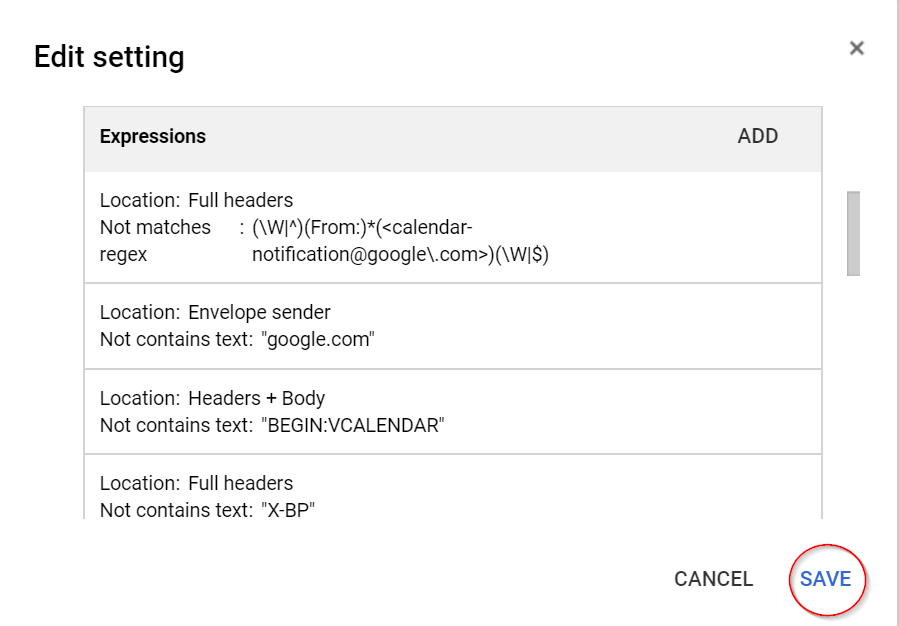Image resolution: width=899 pixels, height=626 pixels.
Task: Click ADD to add an expression
Action: coord(757,137)
